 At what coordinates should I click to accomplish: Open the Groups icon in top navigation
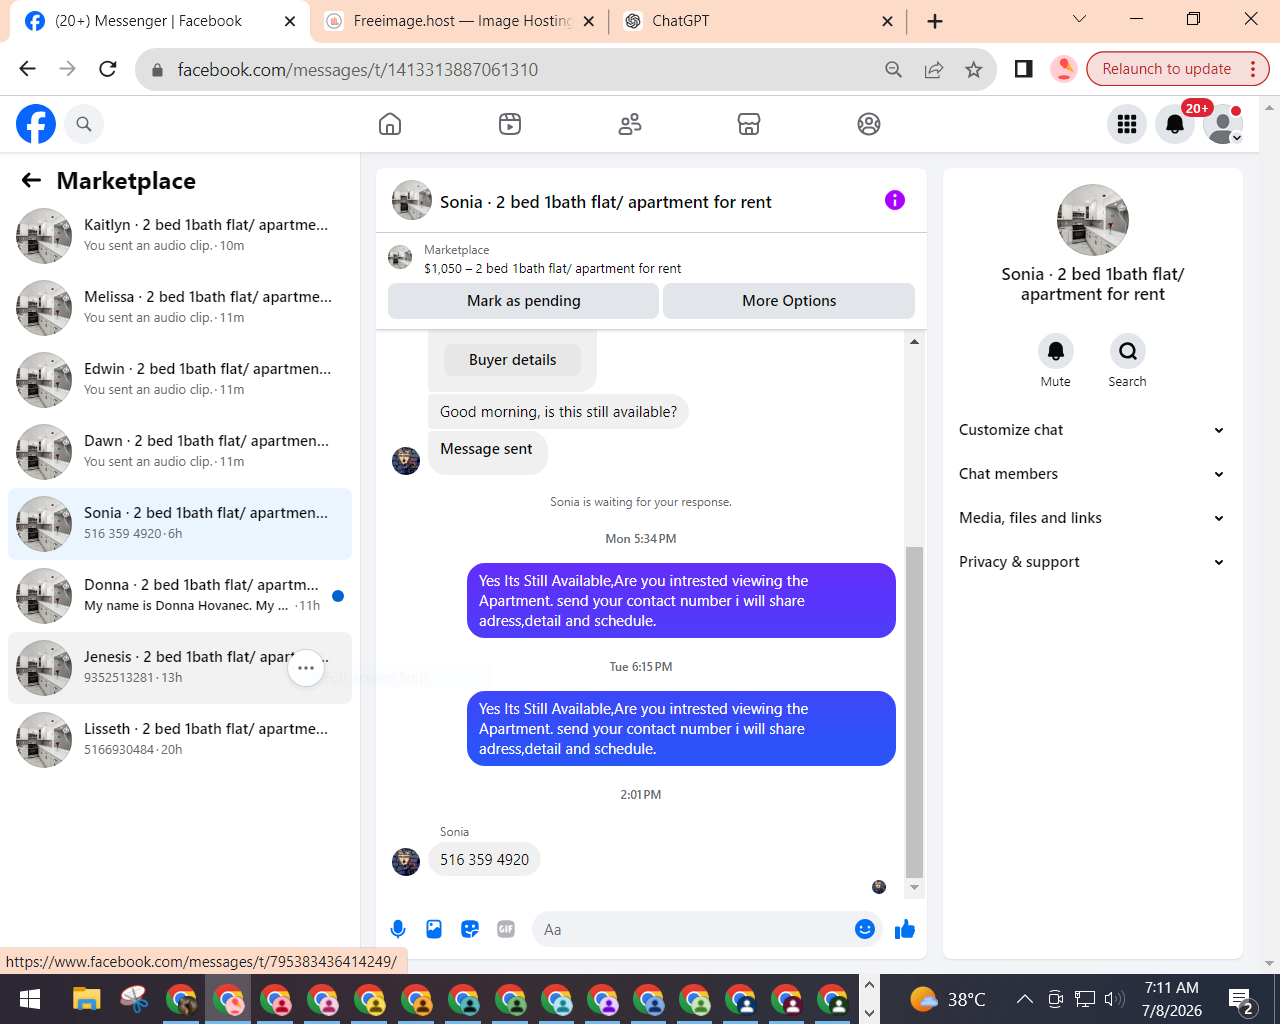pyautogui.click(x=869, y=124)
